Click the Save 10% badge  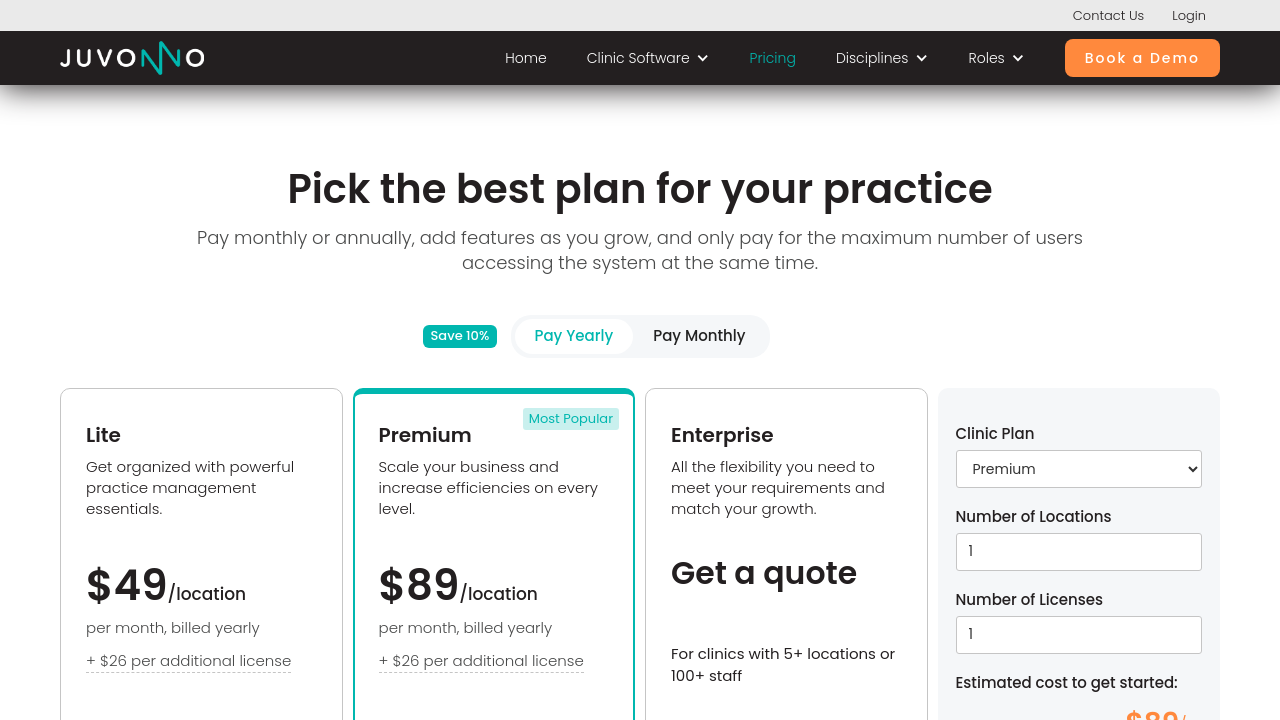pyautogui.click(x=460, y=336)
